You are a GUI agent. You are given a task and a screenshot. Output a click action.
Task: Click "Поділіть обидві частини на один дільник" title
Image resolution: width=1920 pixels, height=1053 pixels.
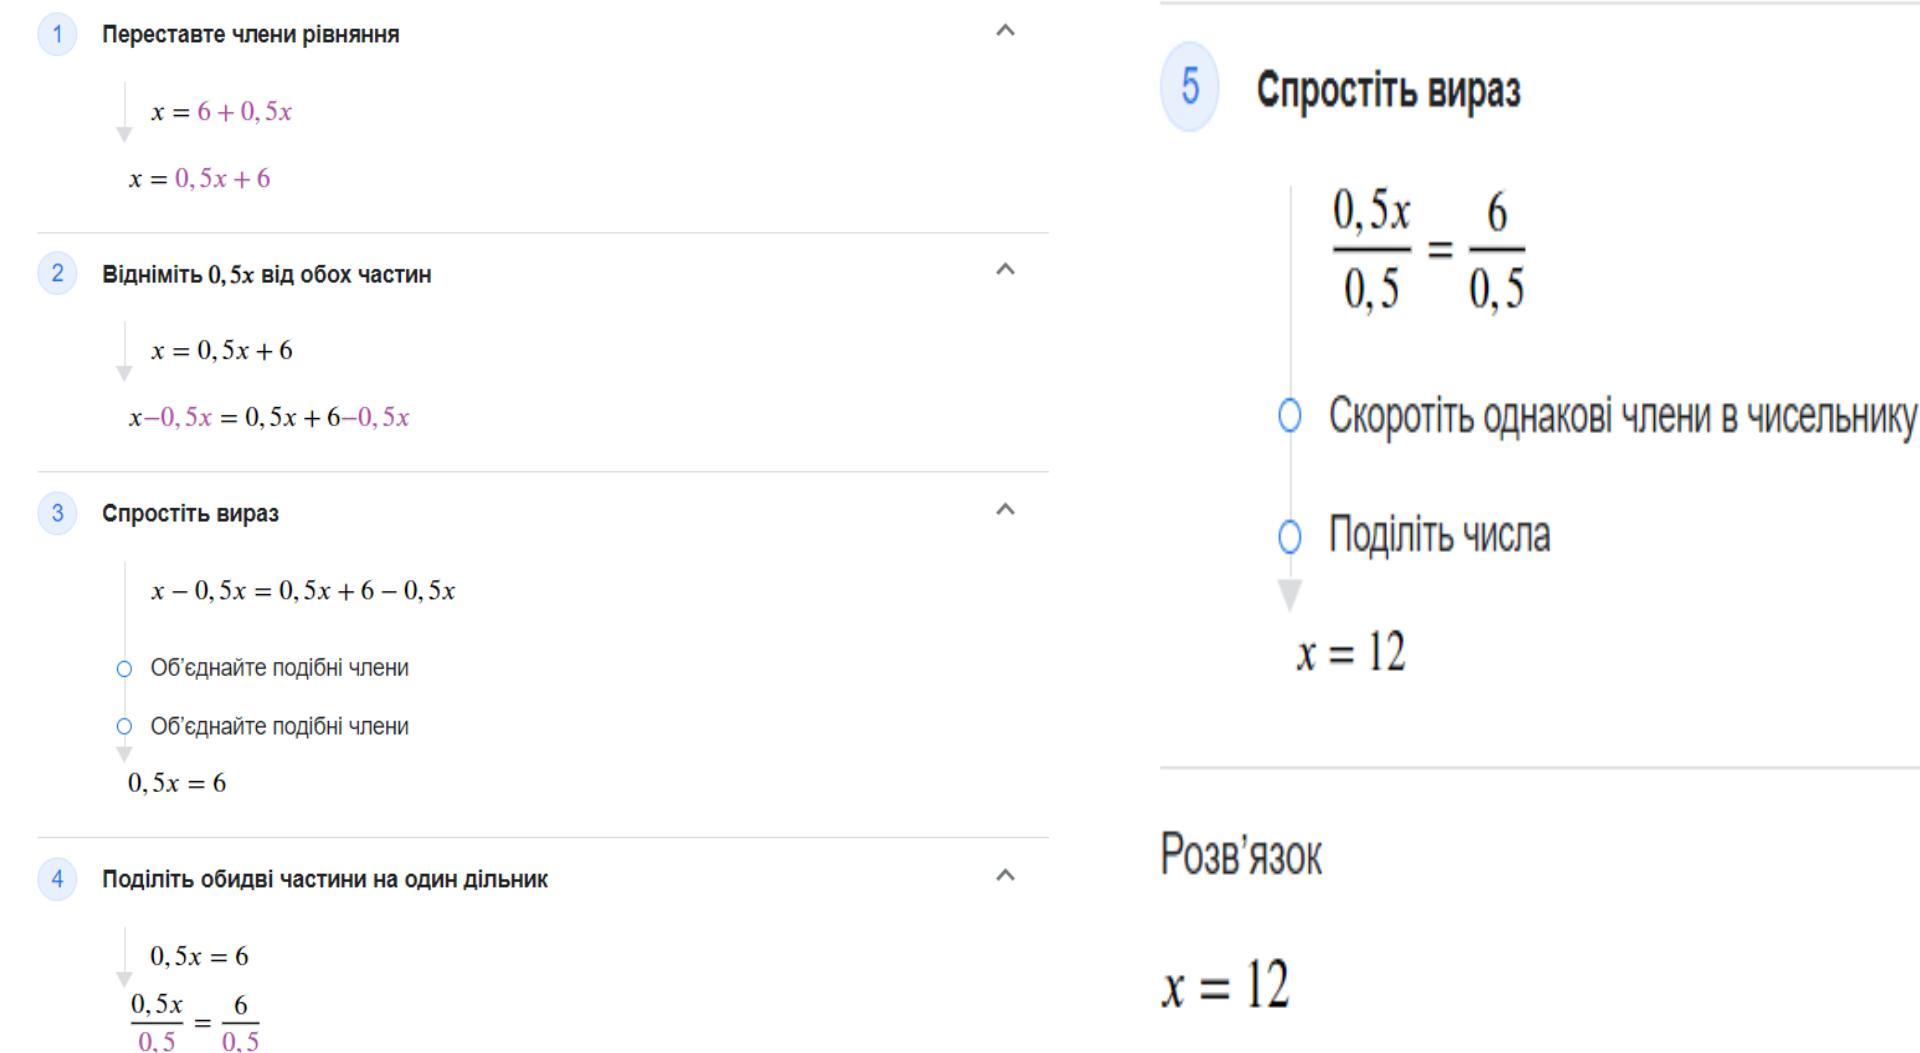click(x=324, y=880)
